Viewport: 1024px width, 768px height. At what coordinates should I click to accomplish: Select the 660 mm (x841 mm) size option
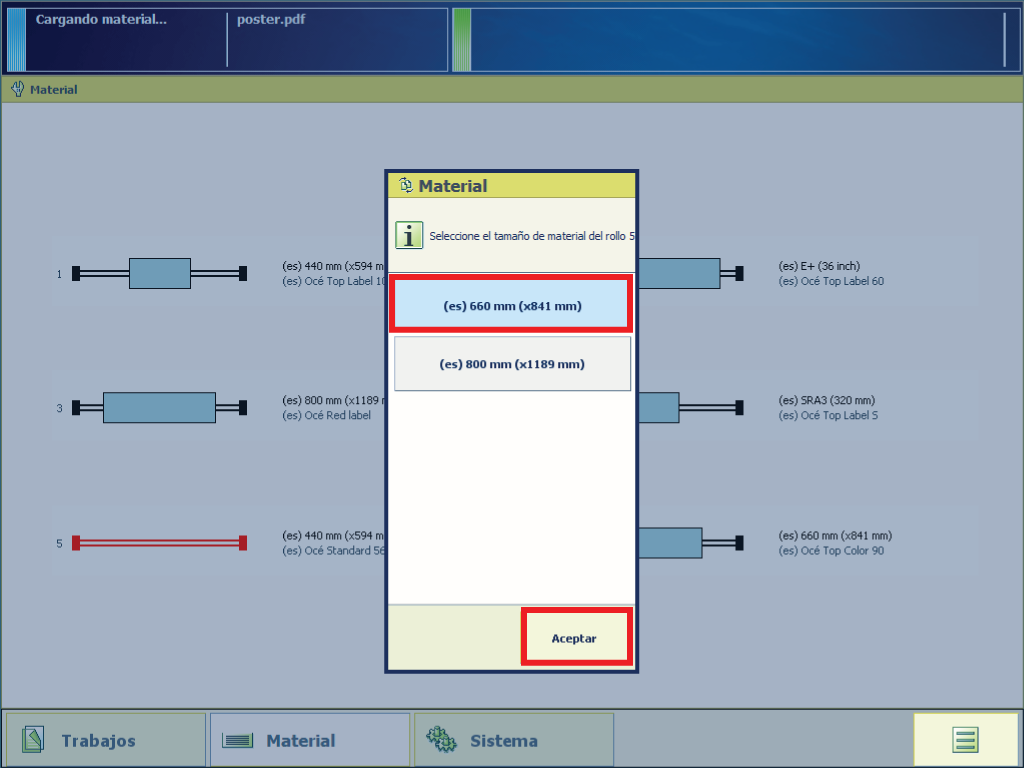click(x=511, y=305)
